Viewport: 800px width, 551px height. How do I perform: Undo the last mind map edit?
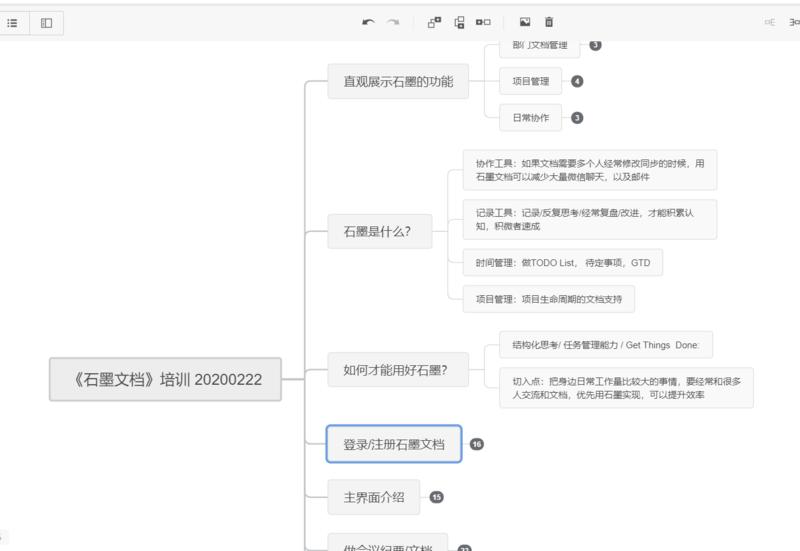coord(368,22)
